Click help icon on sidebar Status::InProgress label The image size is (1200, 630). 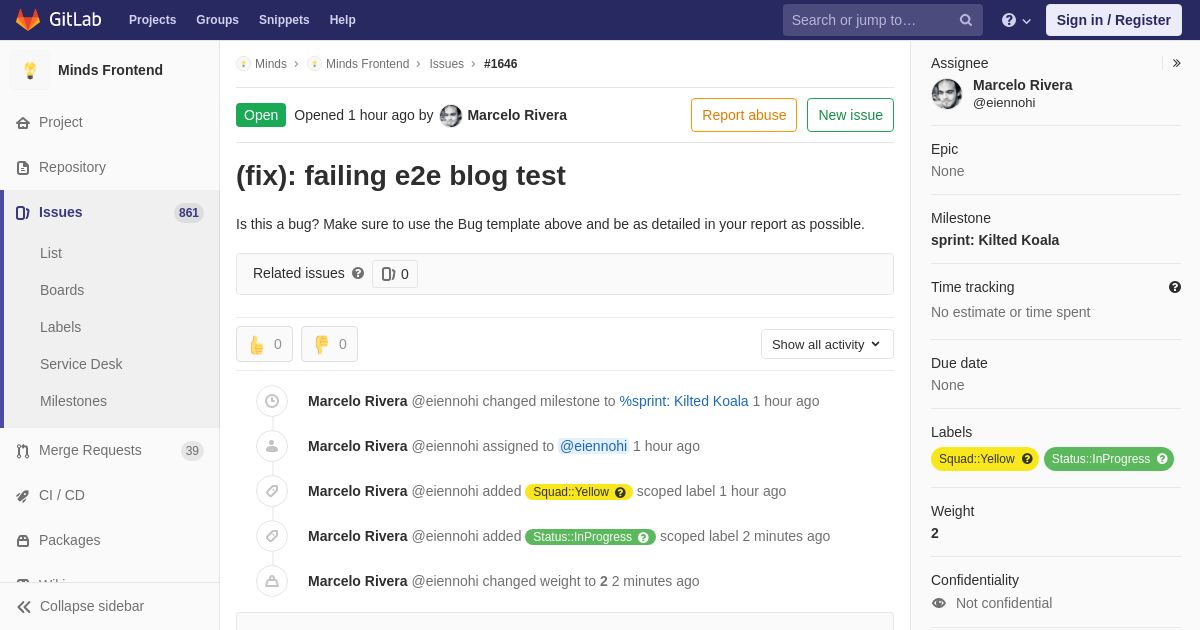point(1162,459)
